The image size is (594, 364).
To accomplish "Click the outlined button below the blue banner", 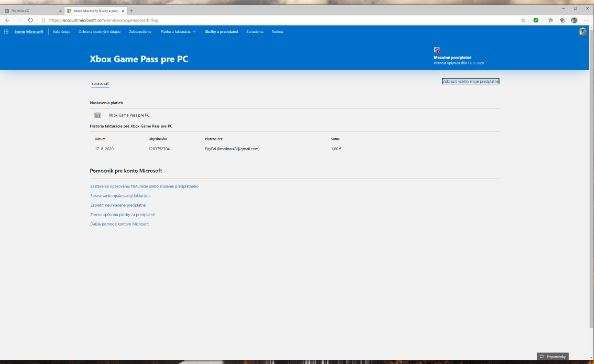I will click(x=471, y=81).
